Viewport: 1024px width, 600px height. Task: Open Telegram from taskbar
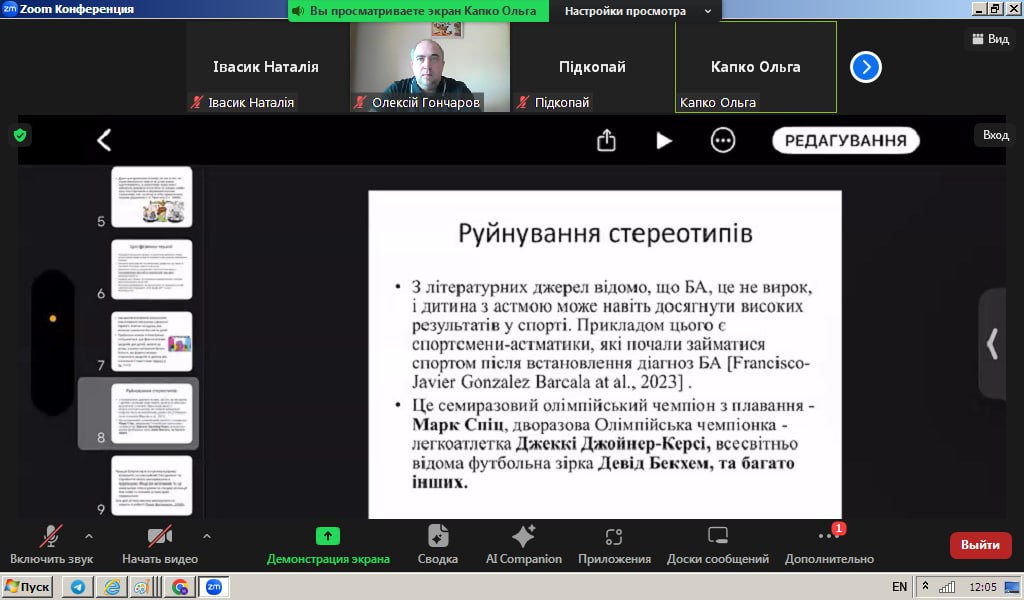78,587
